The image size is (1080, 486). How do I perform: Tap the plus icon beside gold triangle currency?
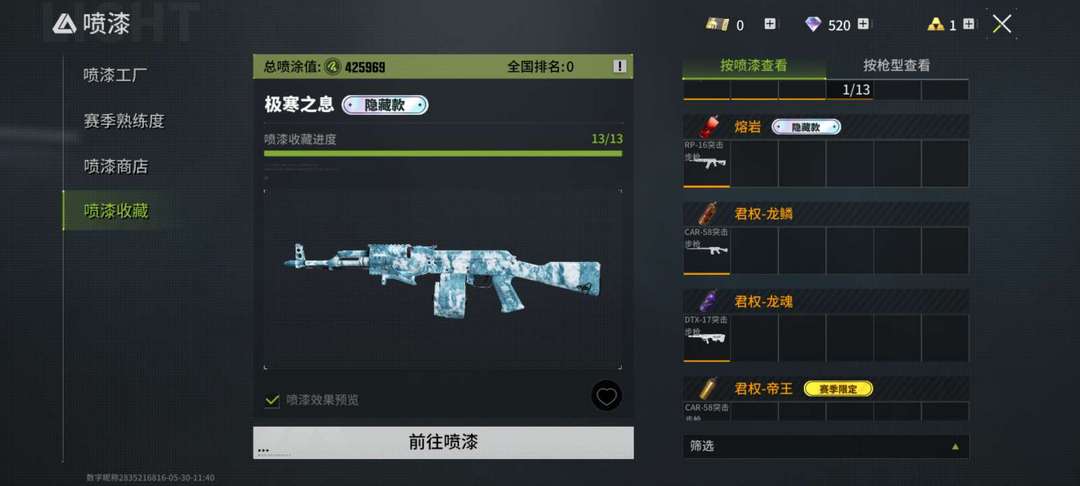click(968, 24)
